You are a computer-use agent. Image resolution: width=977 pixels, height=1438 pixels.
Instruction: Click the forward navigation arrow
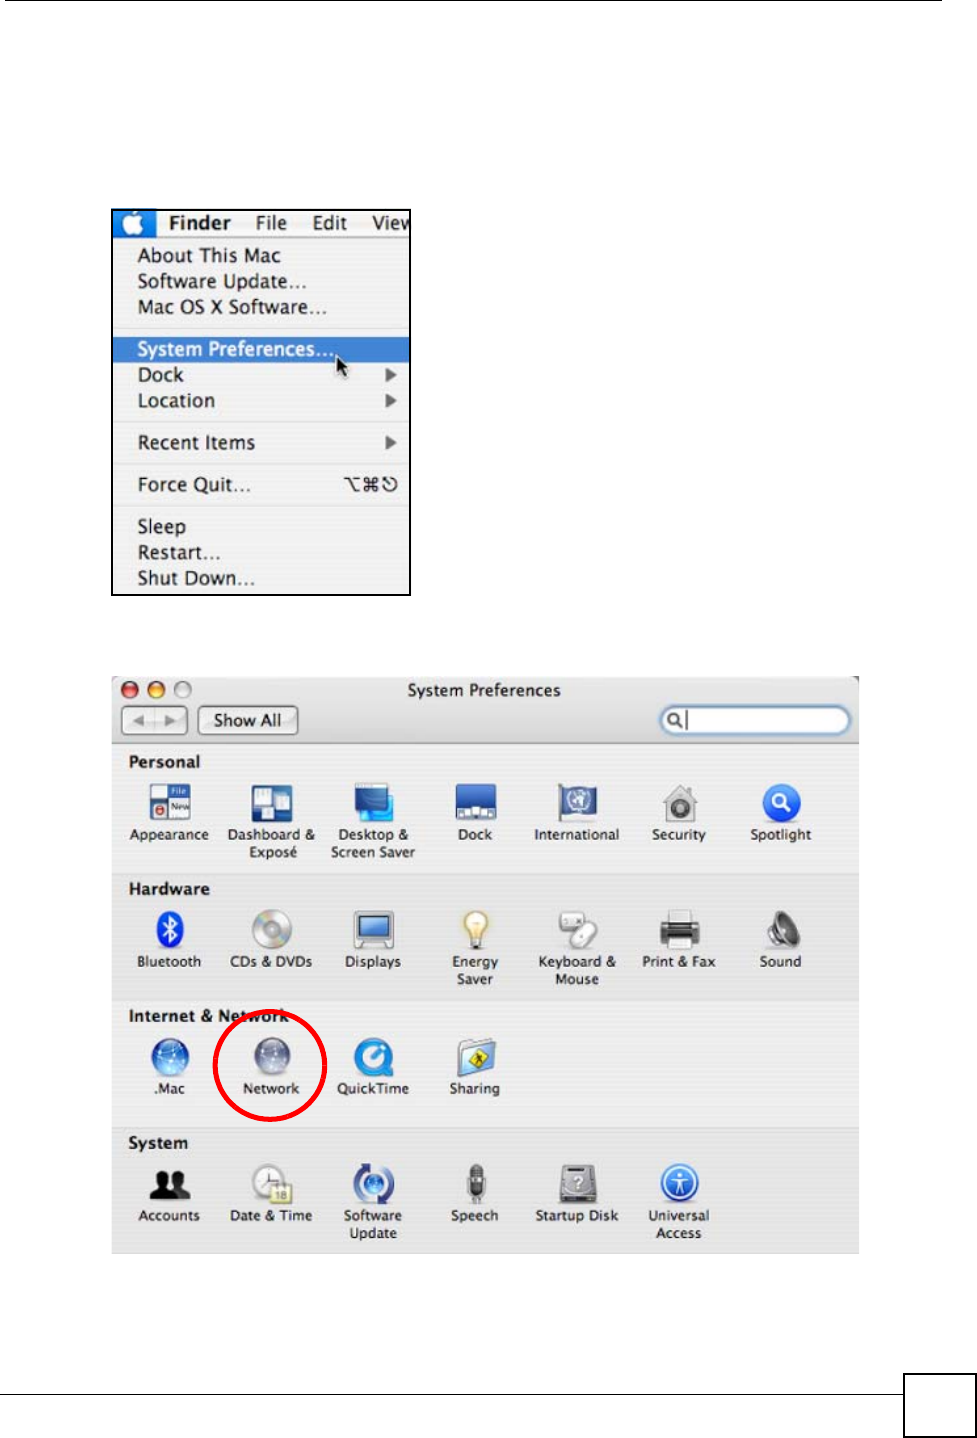[x=172, y=720]
